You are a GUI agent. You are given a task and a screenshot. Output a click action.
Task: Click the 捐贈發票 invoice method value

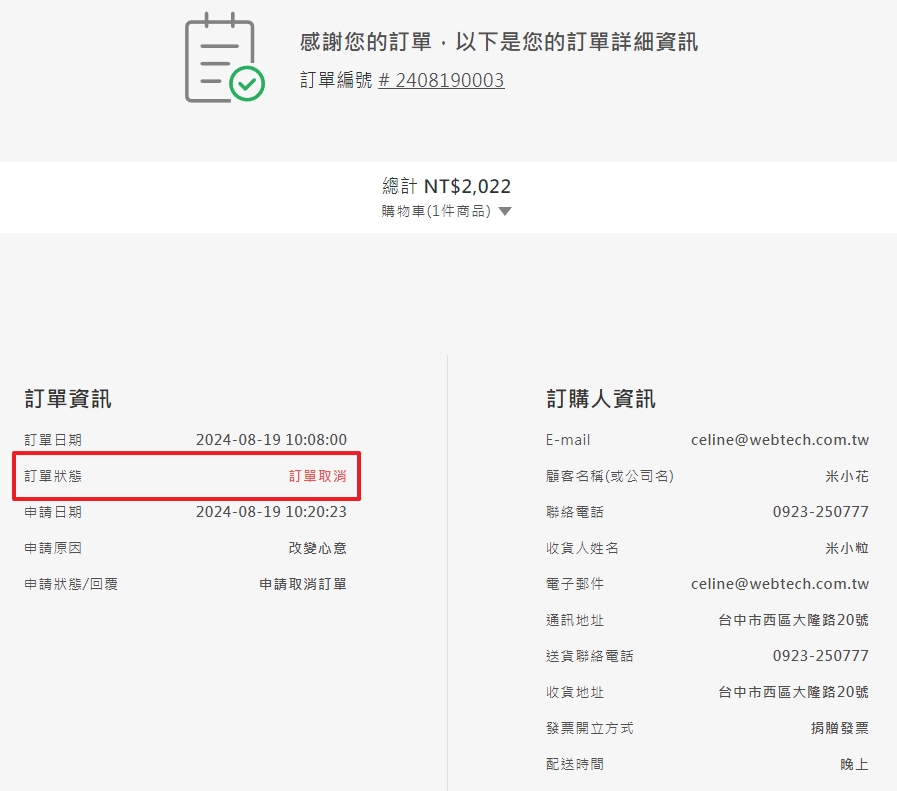(839, 728)
